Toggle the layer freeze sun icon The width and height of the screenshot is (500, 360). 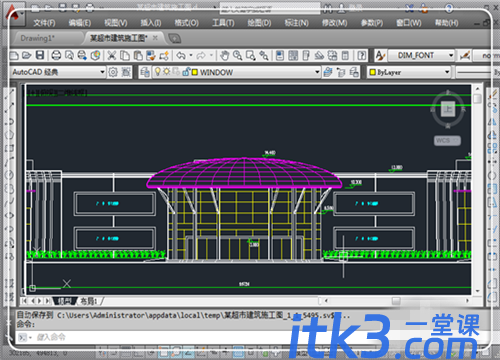click(166, 72)
